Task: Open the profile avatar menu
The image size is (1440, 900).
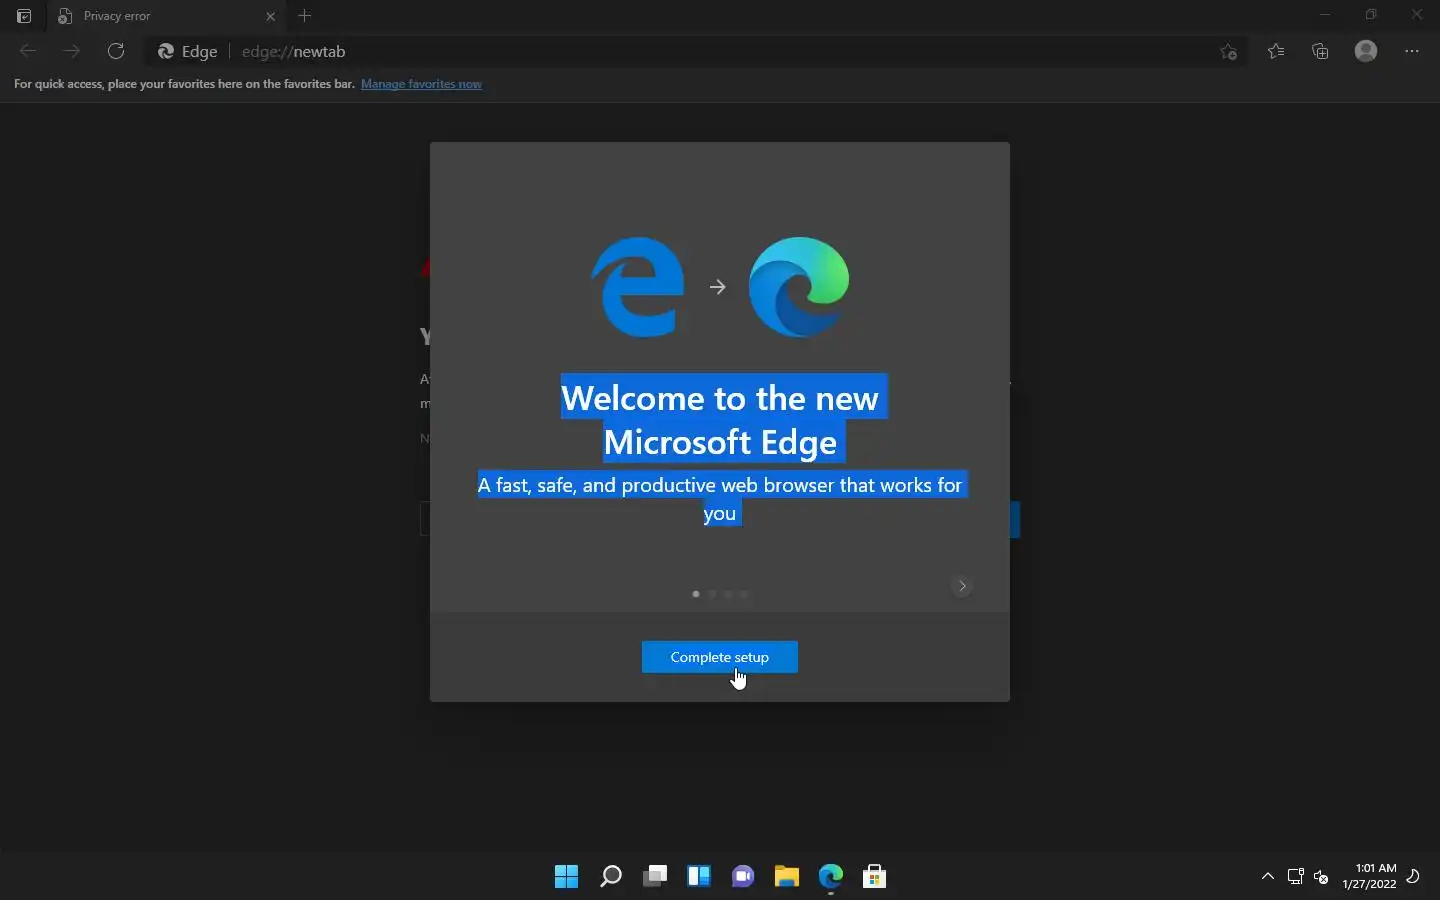Action: coord(1366,51)
